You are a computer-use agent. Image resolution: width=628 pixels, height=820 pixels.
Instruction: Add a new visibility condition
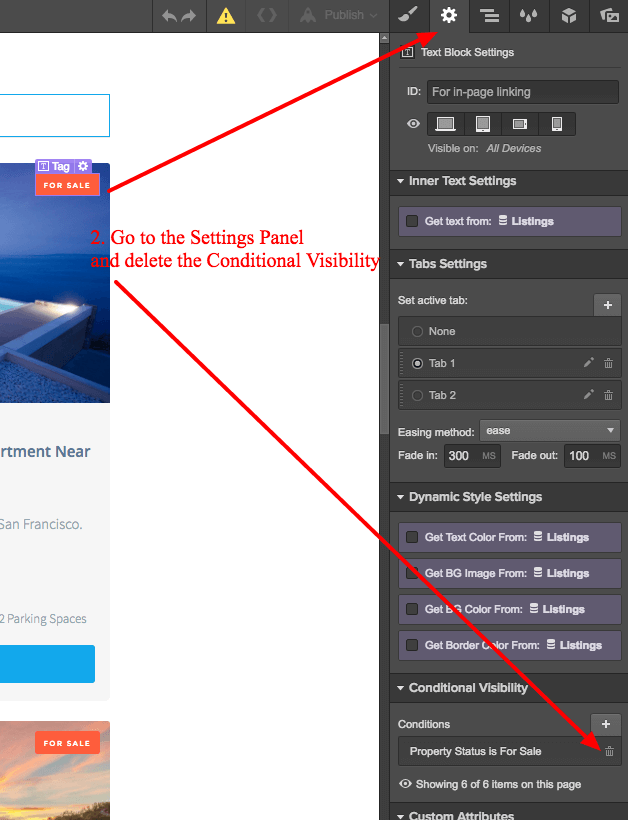coord(606,724)
